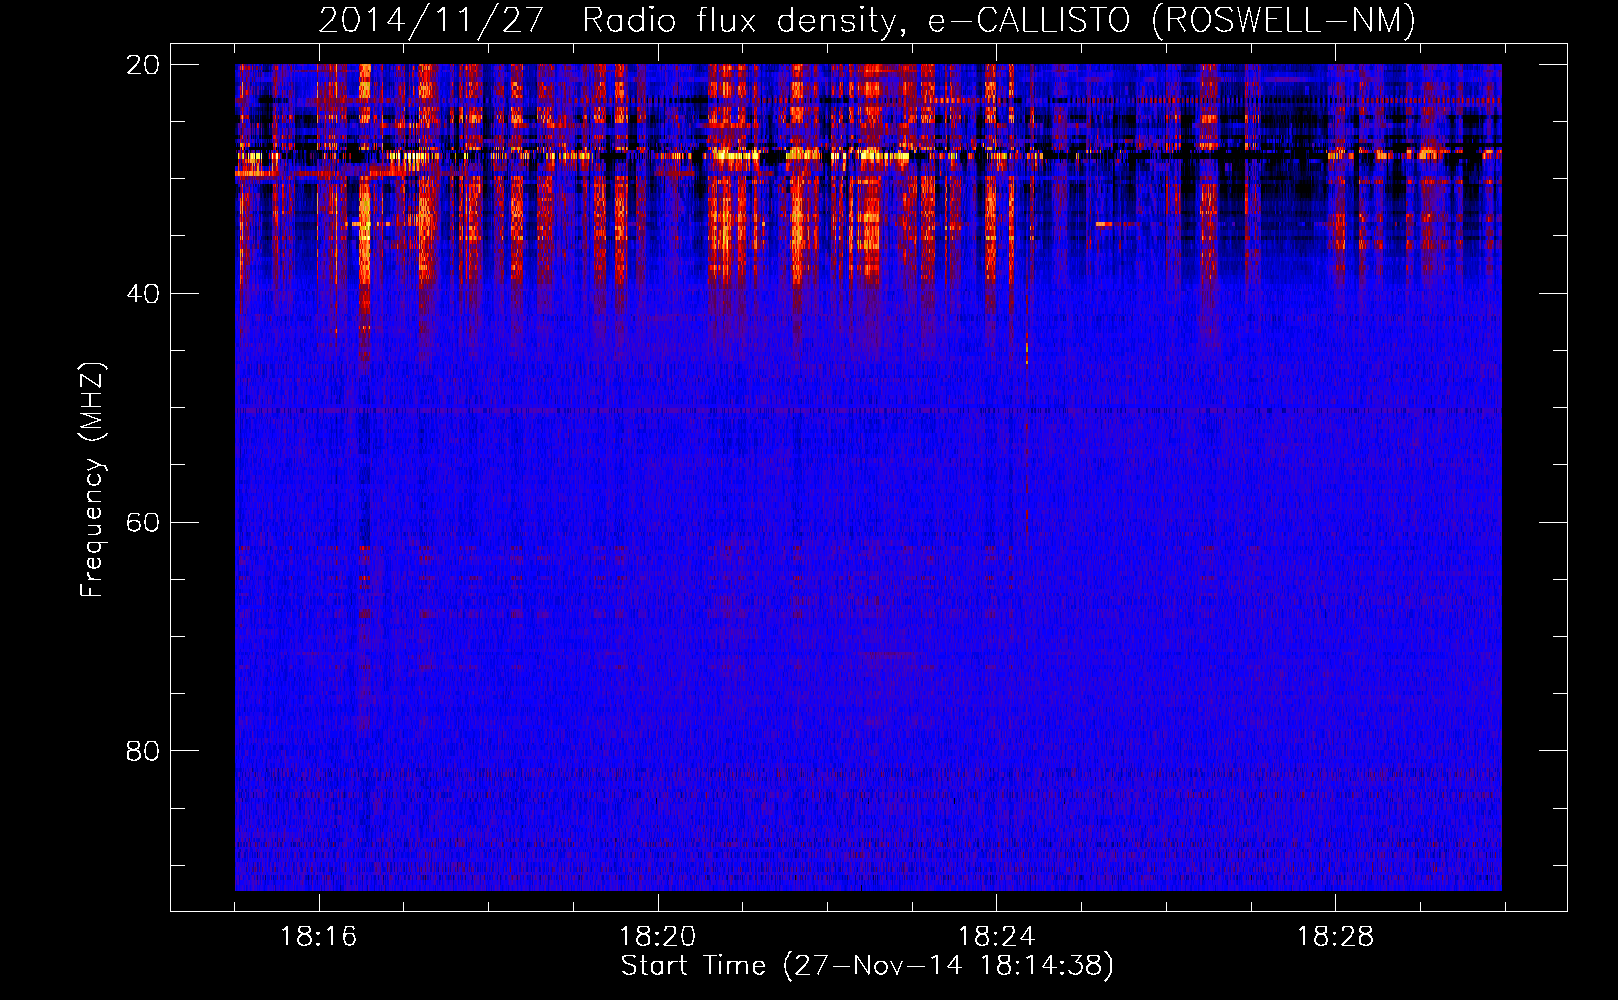Click the 'Start Time (27-Nov-14 18:14:38)' label
1618x1000 pixels.
click(x=867, y=966)
